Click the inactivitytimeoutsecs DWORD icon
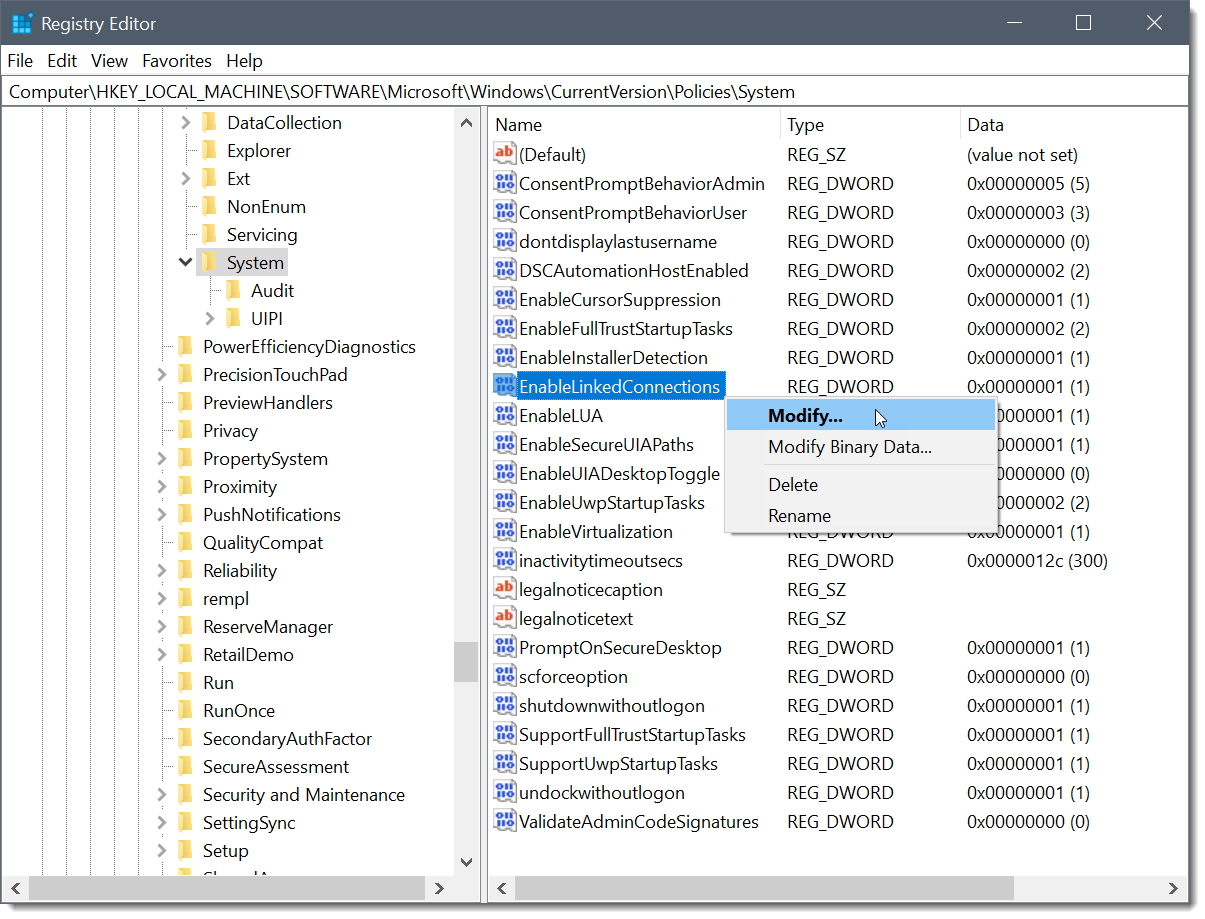The image size is (1205, 919). (x=505, y=560)
